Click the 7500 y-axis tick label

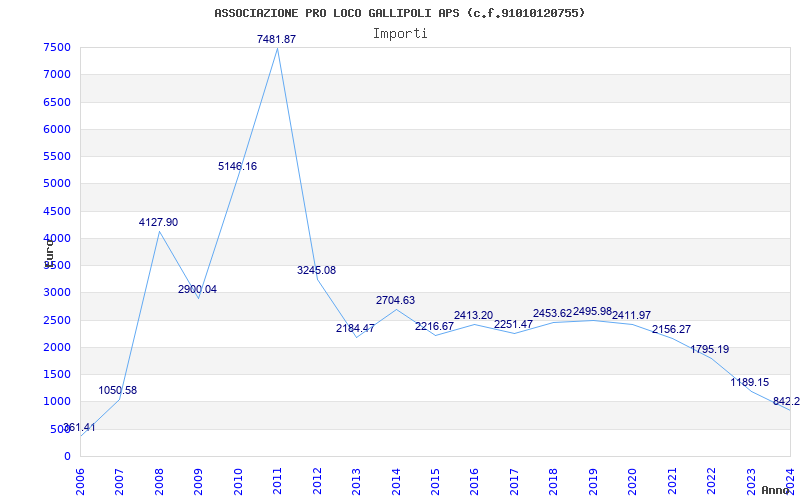[57, 48]
